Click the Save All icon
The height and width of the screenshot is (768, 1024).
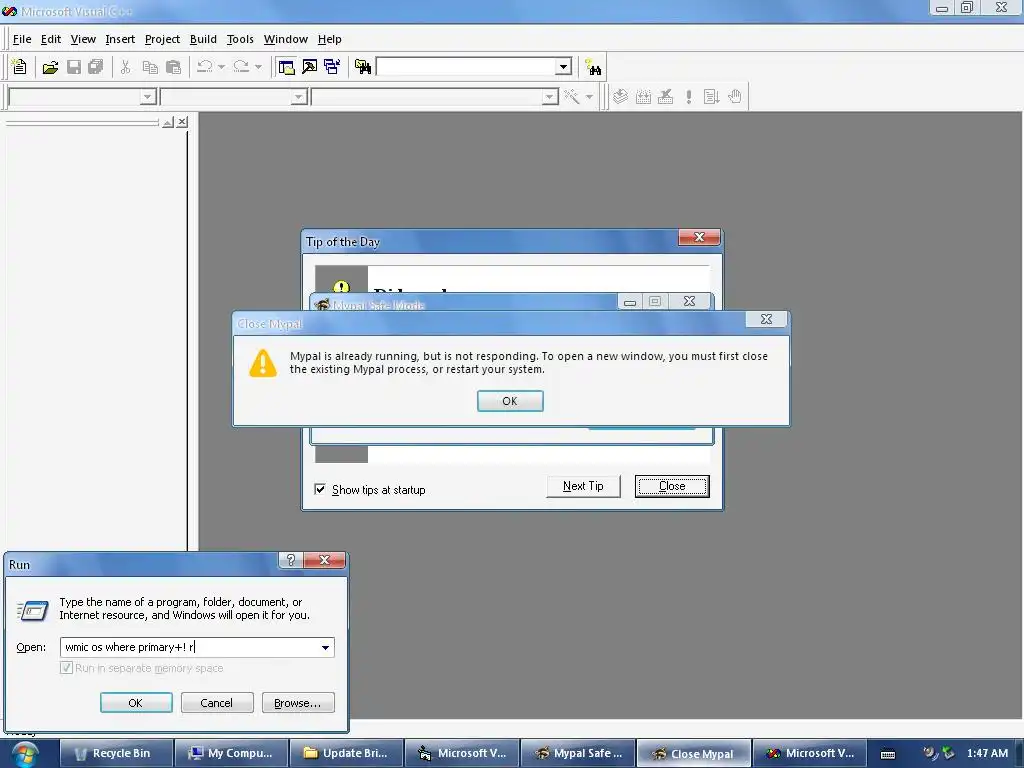click(96, 67)
